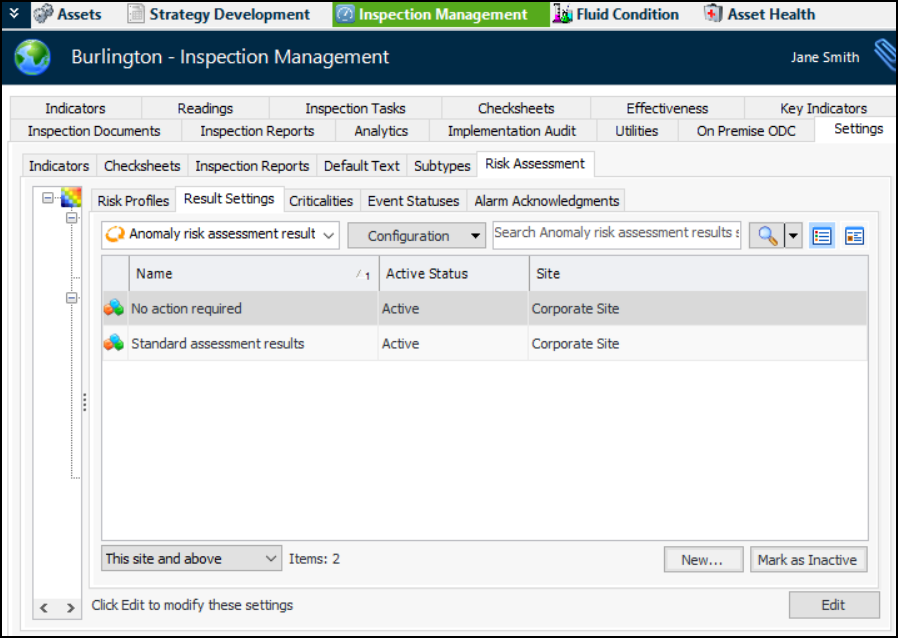Select the Risk Assessment settings tab
The width and height of the screenshot is (898, 638).
pyautogui.click(x=535, y=164)
